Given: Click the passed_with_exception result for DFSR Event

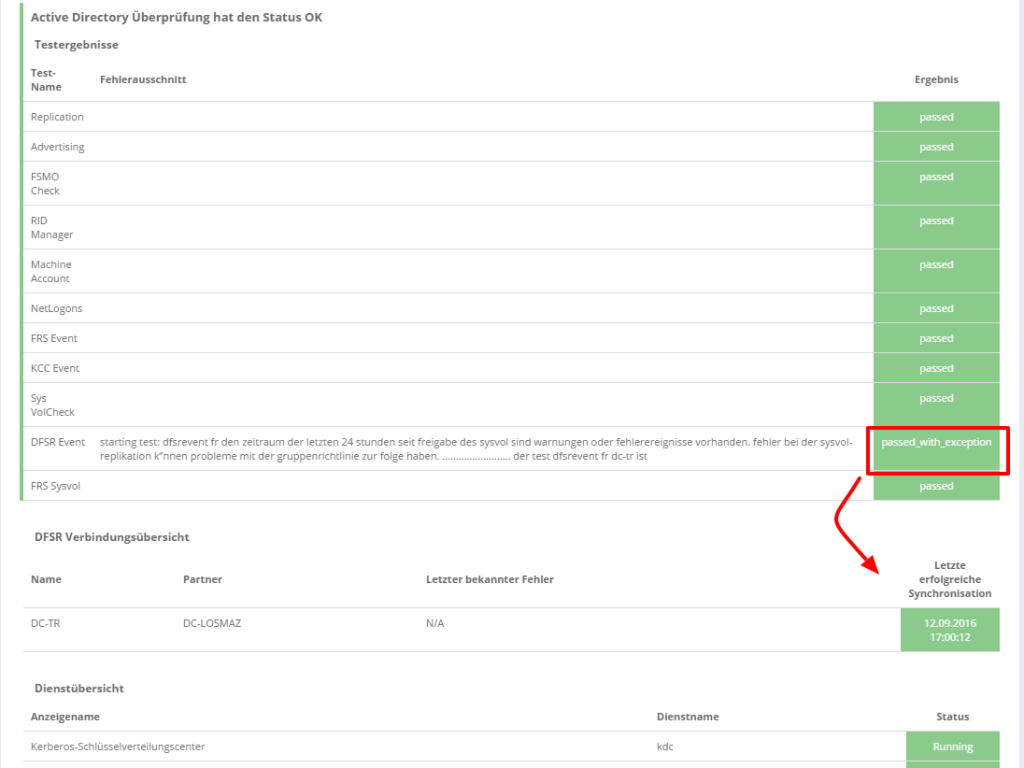Looking at the screenshot, I should point(936,442).
